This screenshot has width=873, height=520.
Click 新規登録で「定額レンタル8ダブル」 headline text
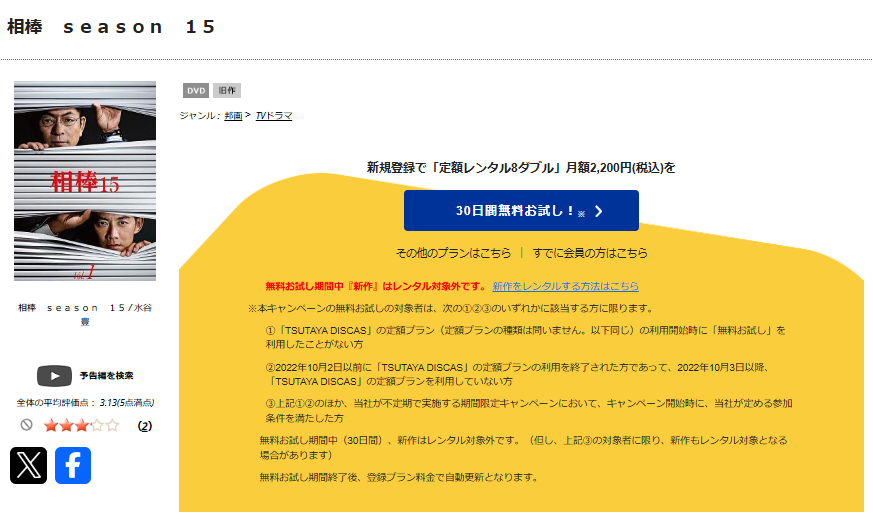coord(521,168)
